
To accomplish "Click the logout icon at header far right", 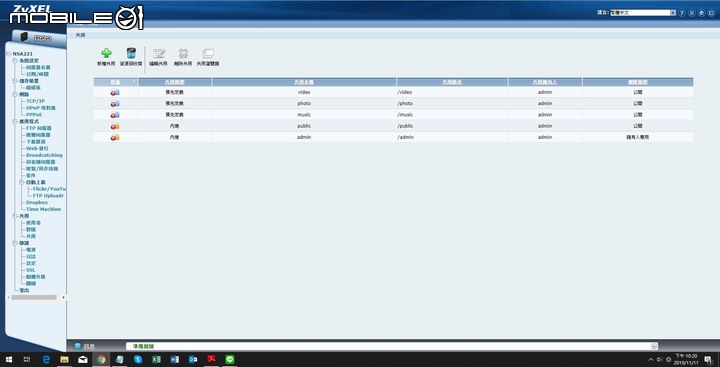I will 711,13.
